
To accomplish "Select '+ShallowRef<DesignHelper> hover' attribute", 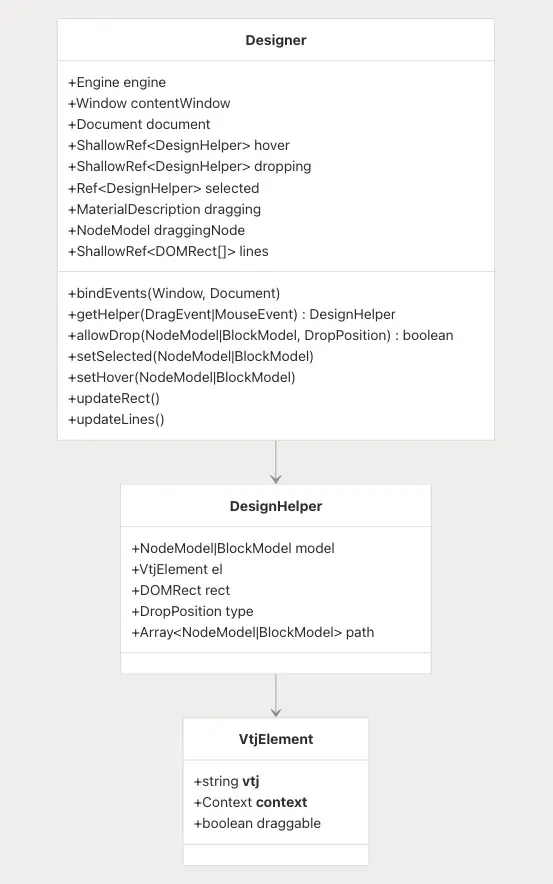I will (x=179, y=145).
